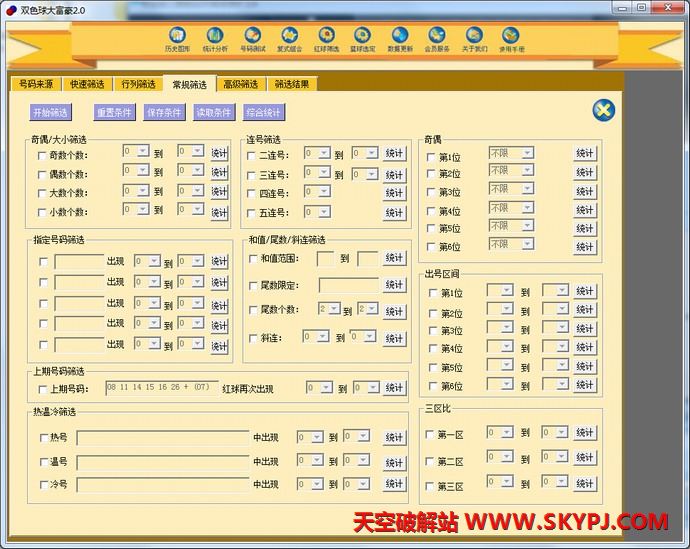This screenshot has width=690, height=549.
Task: Click the 尾数限定 text input field
Action: click(348, 285)
